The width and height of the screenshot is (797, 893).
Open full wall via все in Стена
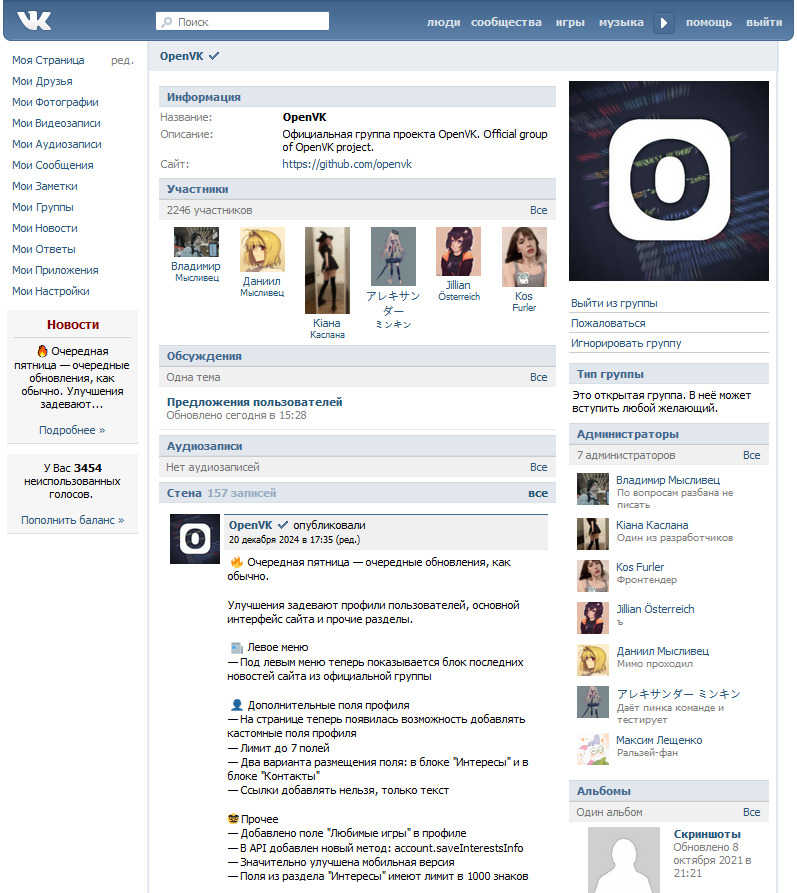coord(538,493)
